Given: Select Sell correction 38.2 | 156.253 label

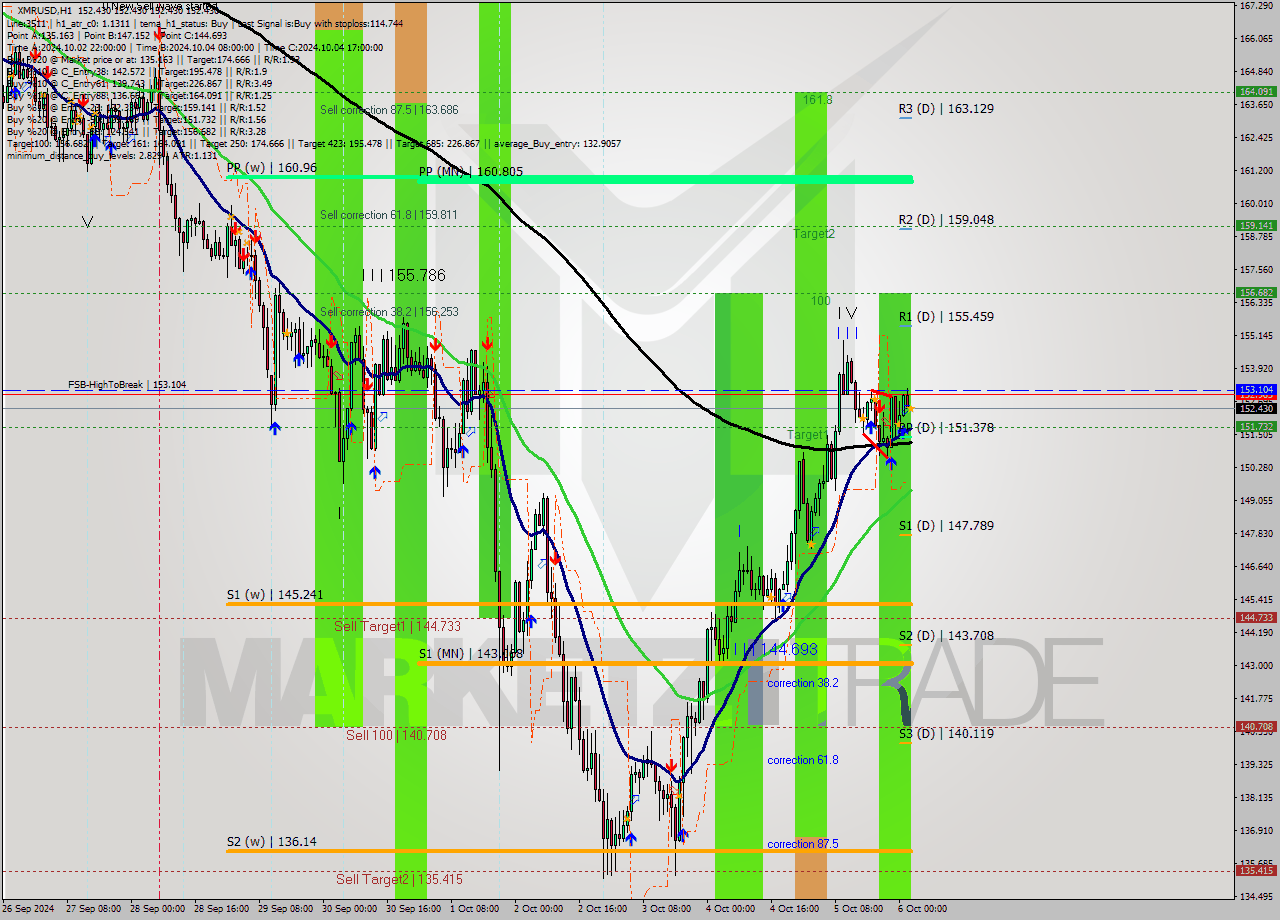Looking at the screenshot, I should [x=389, y=312].
